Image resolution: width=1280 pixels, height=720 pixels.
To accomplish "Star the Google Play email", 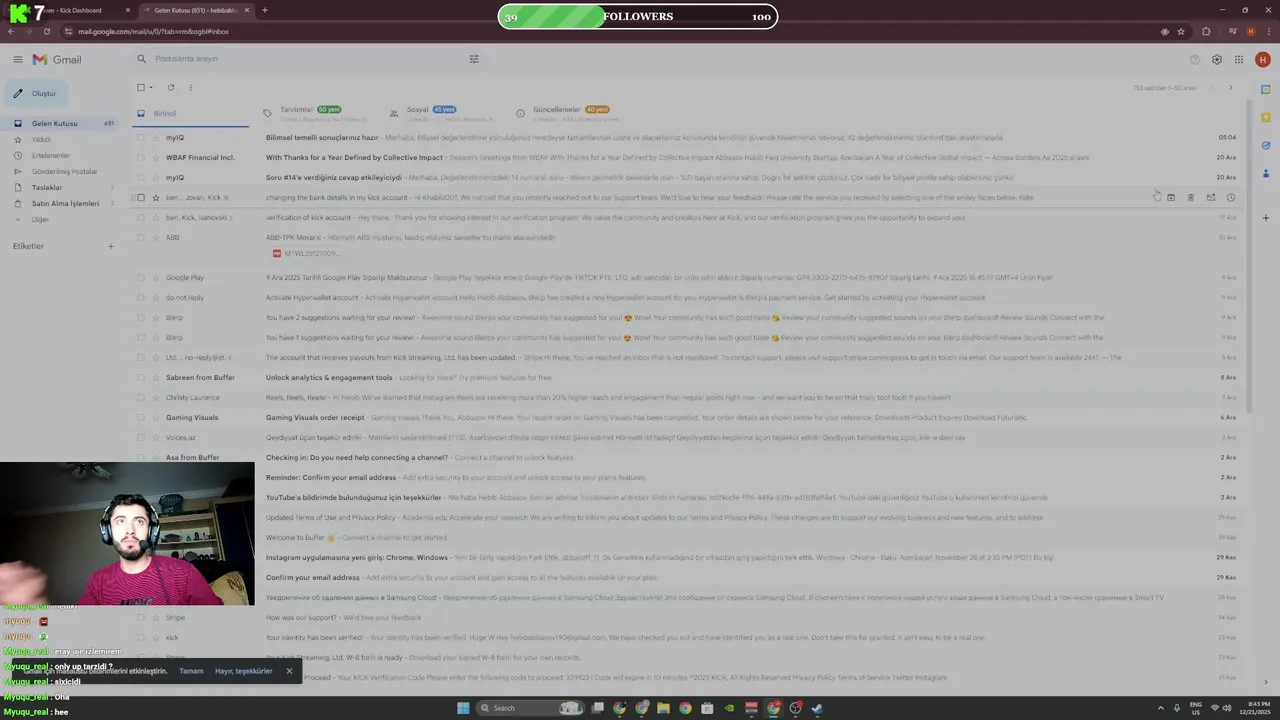I will coord(156,278).
